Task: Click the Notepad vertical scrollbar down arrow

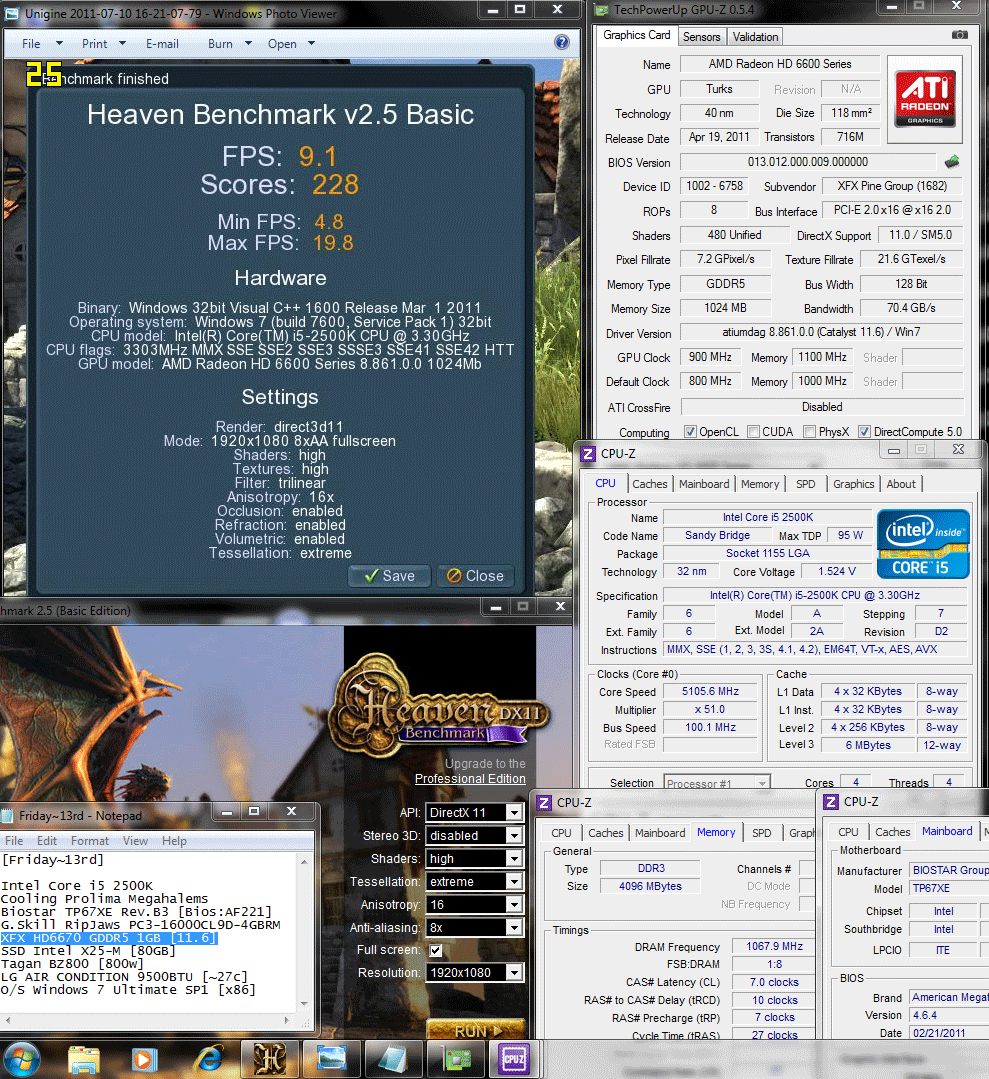Action: 304,1004
